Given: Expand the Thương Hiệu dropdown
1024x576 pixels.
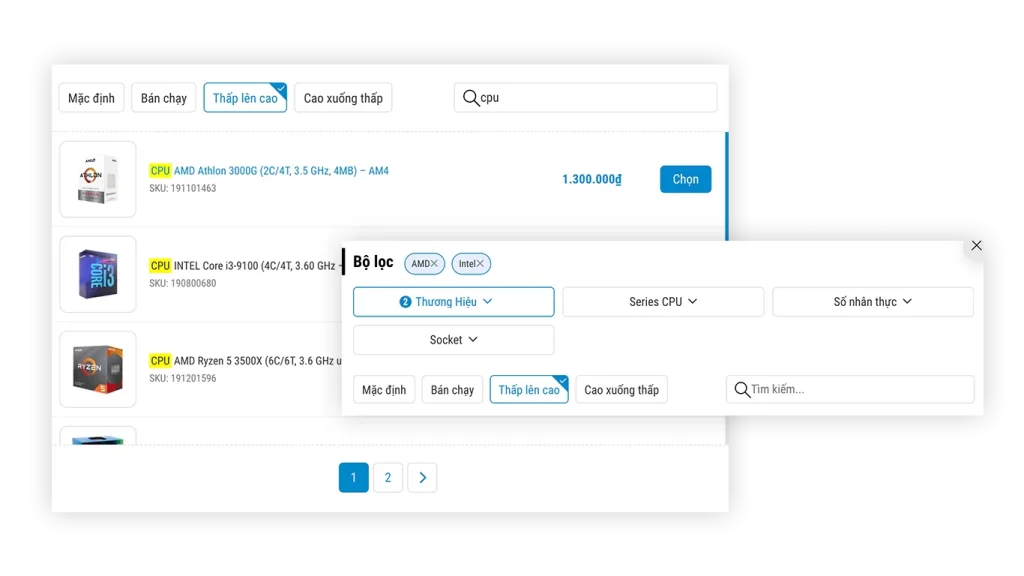Looking at the screenshot, I should click(x=453, y=302).
